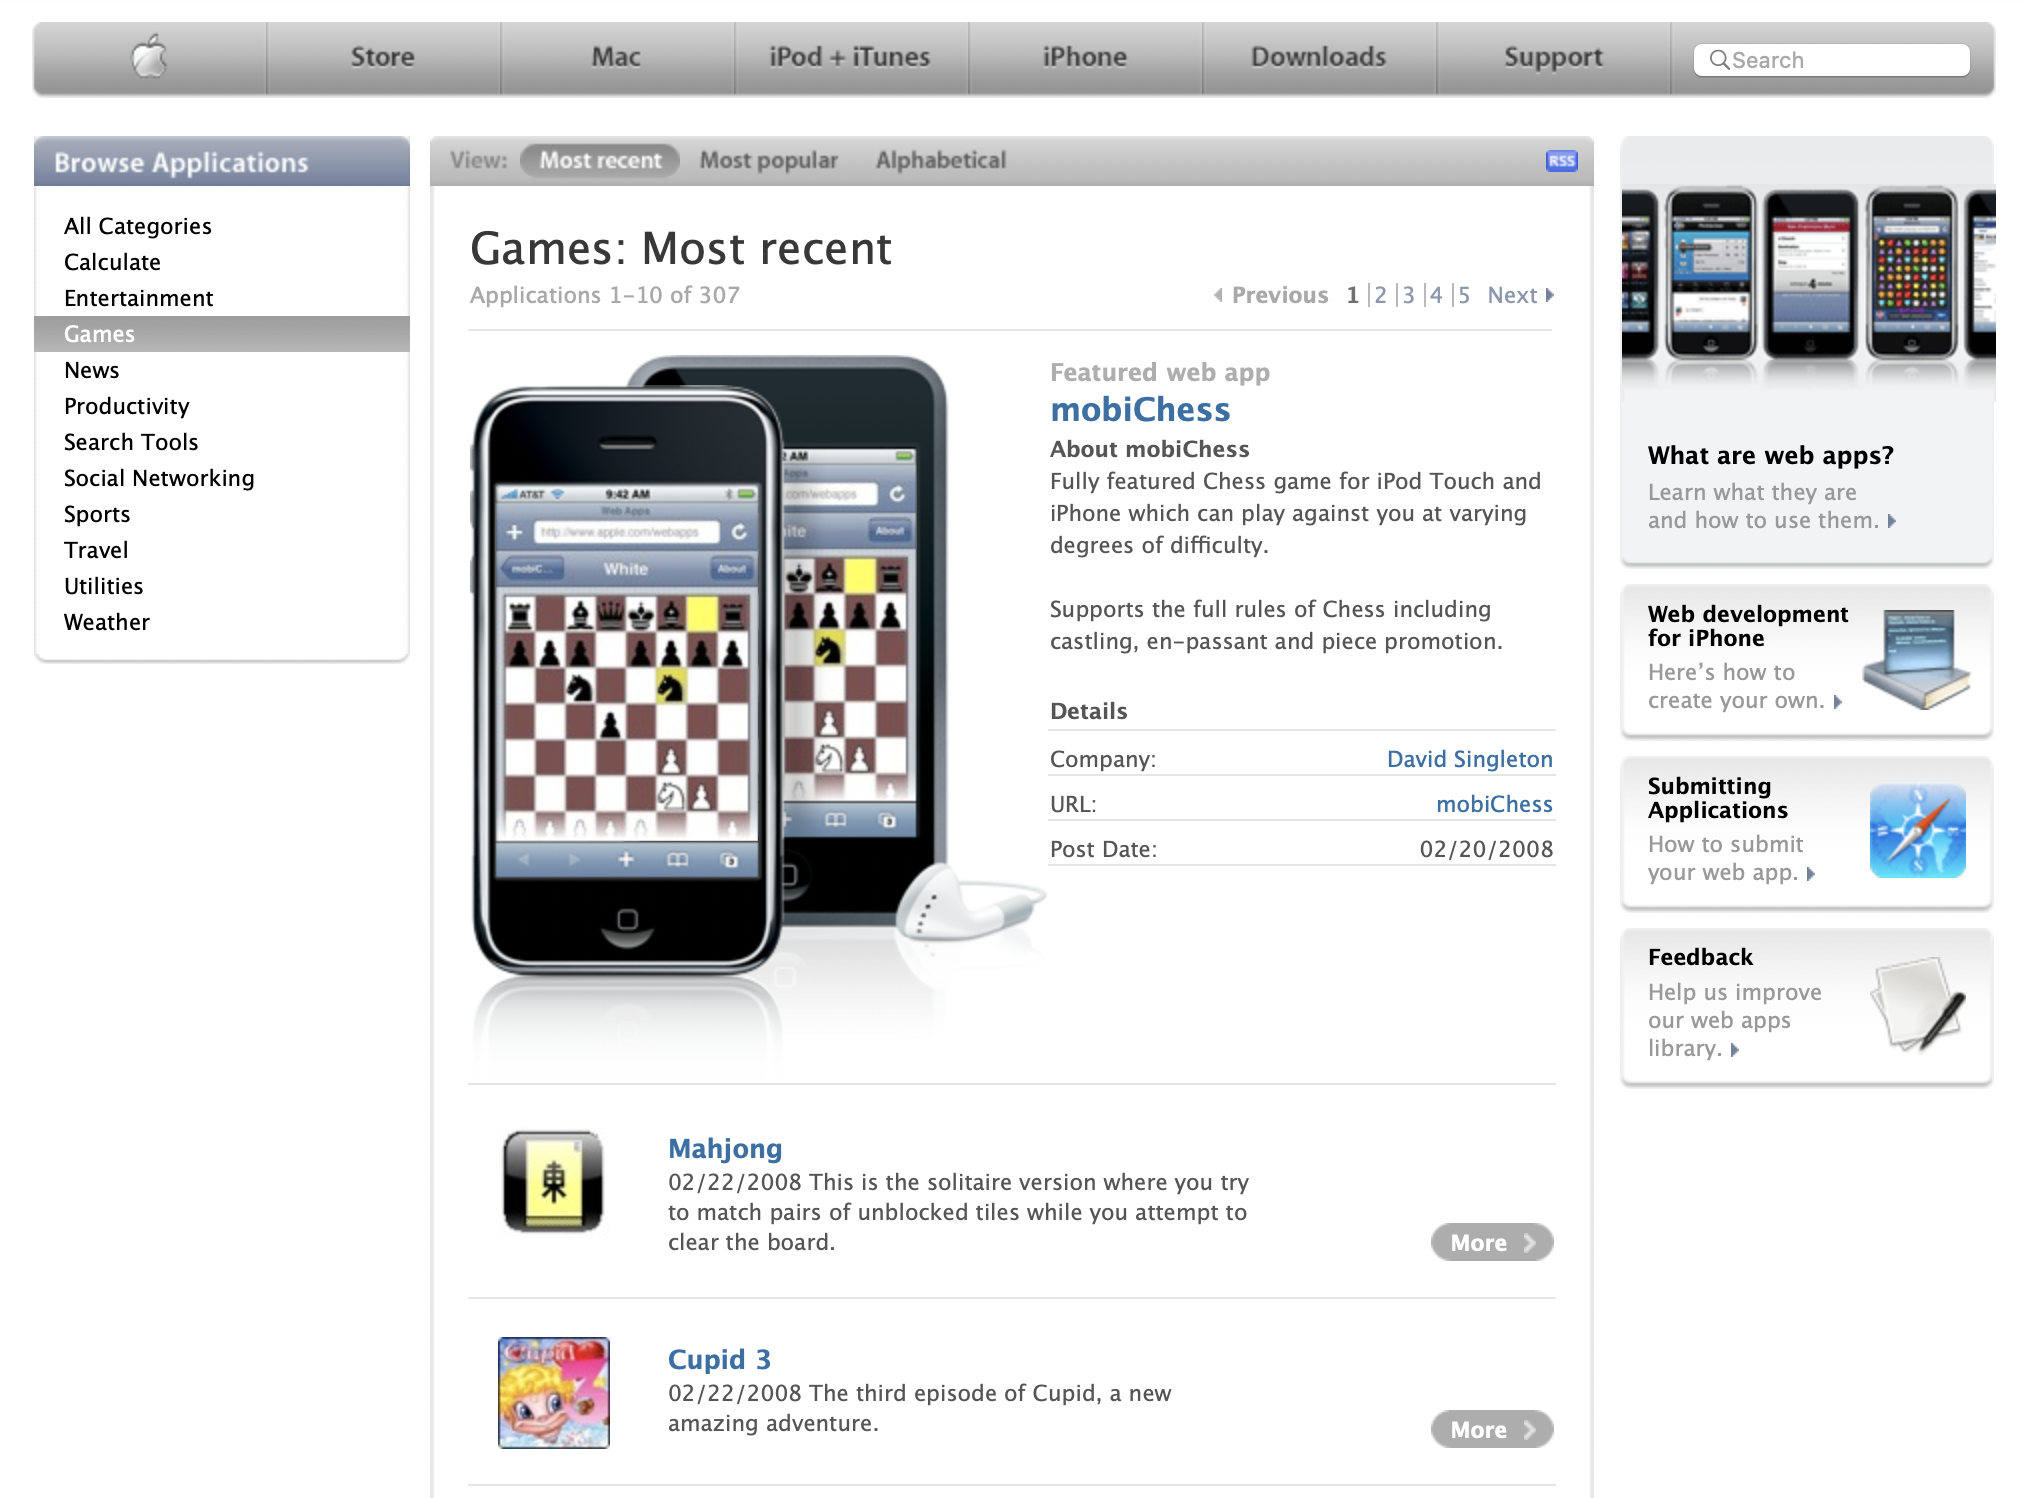Select Most popular view option
The width and height of the screenshot is (2024, 1498).
click(768, 159)
